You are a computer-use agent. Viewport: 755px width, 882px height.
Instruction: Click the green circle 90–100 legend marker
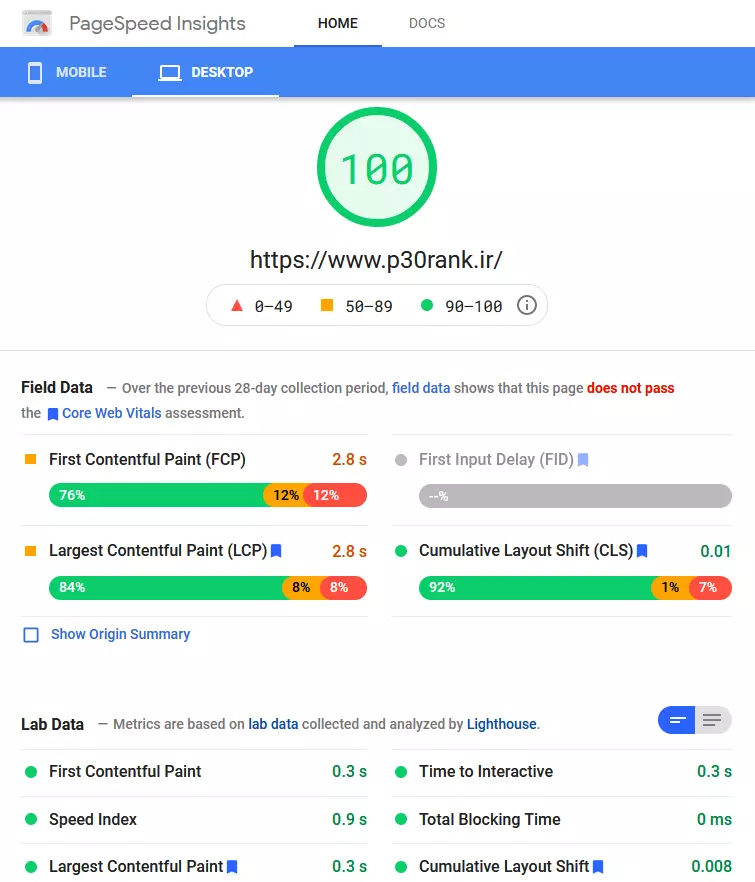click(x=427, y=305)
